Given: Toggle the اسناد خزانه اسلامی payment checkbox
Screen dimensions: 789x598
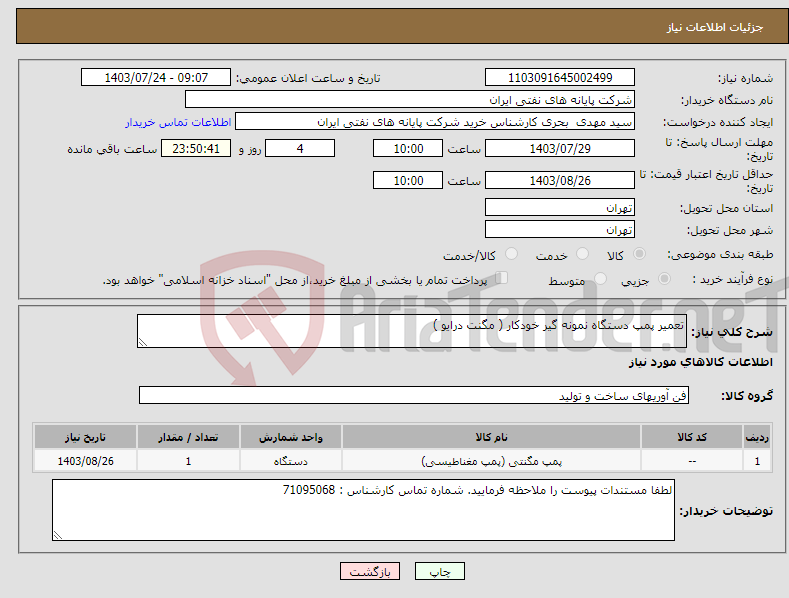Looking at the screenshot, I should click(502, 278).
